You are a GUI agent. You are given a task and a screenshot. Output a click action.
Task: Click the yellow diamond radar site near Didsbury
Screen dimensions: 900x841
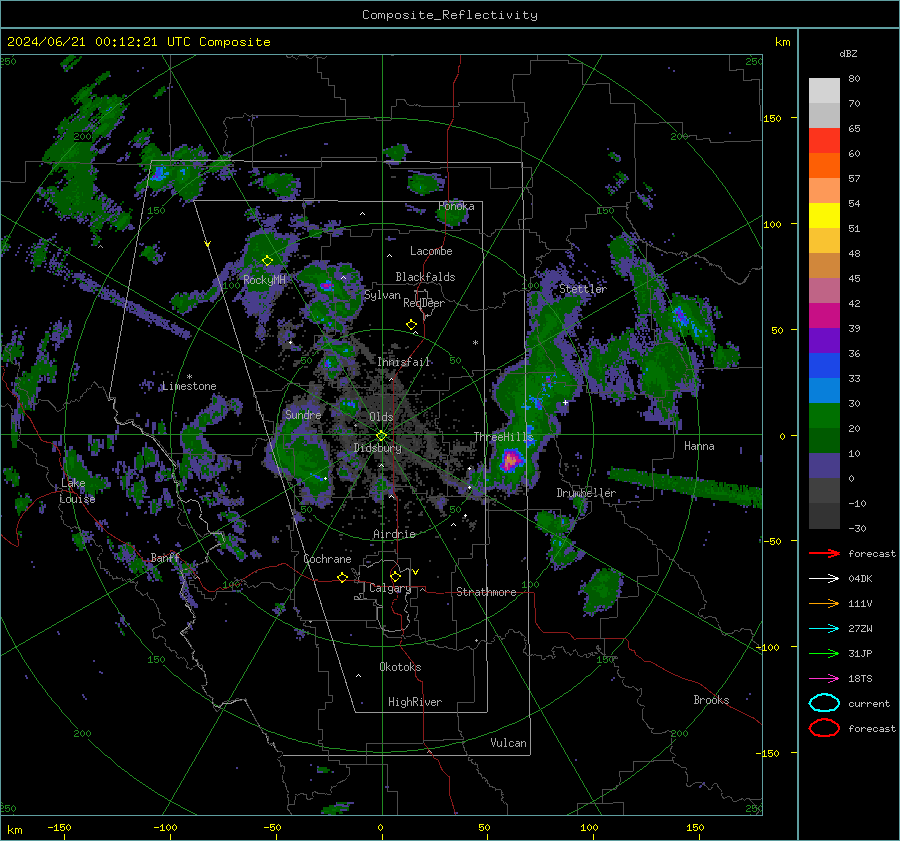pos(381,436)
